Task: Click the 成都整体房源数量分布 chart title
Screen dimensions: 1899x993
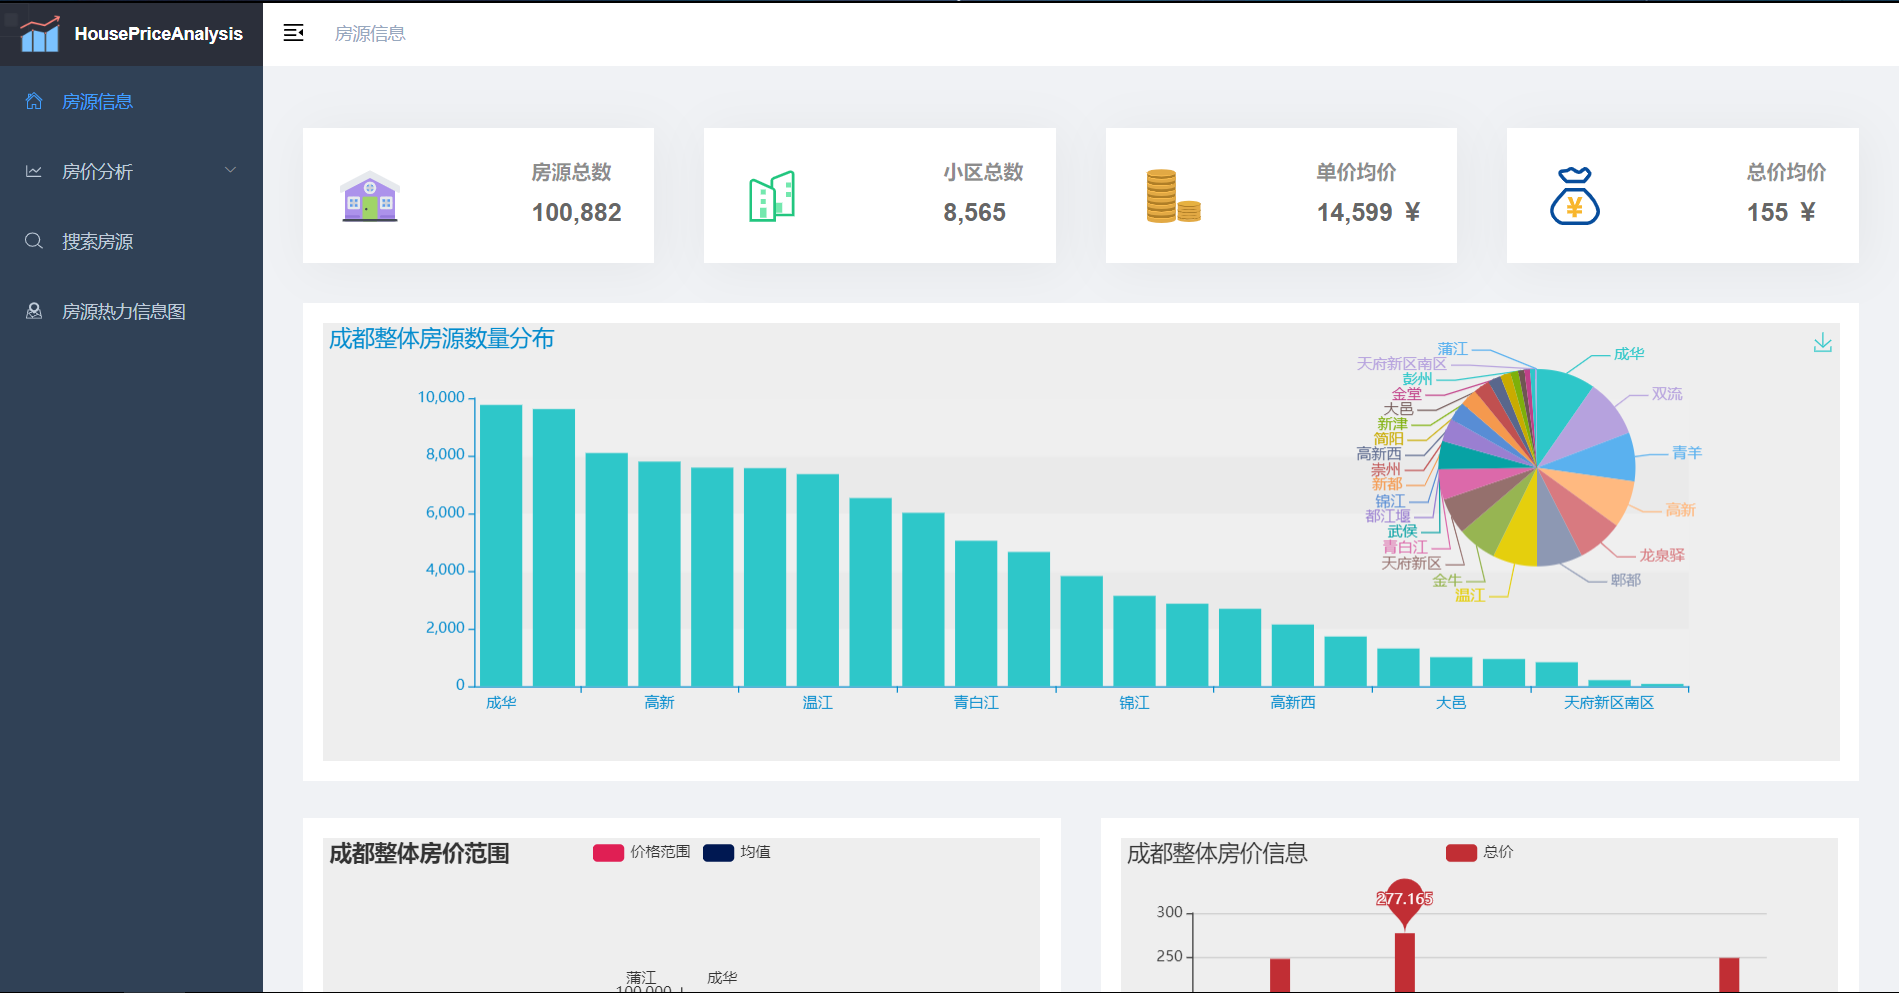Action: (x=441, y=339)
